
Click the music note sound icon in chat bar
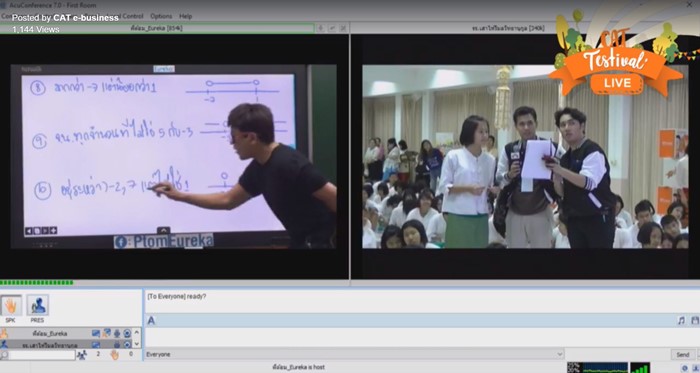click(x=681, y=320)
